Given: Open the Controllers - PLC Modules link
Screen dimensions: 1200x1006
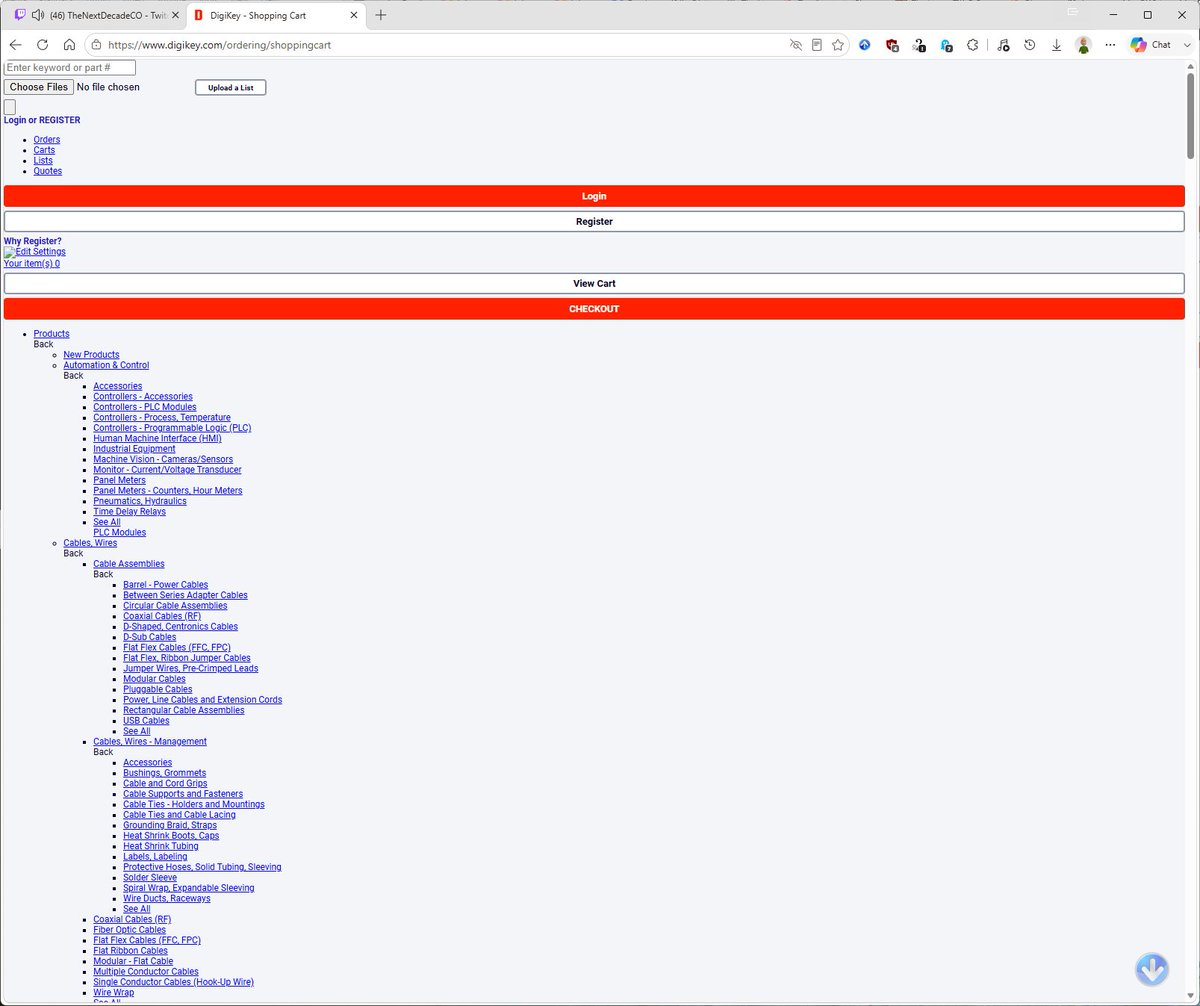Looking at the screenshot, I should click(145, 407).
